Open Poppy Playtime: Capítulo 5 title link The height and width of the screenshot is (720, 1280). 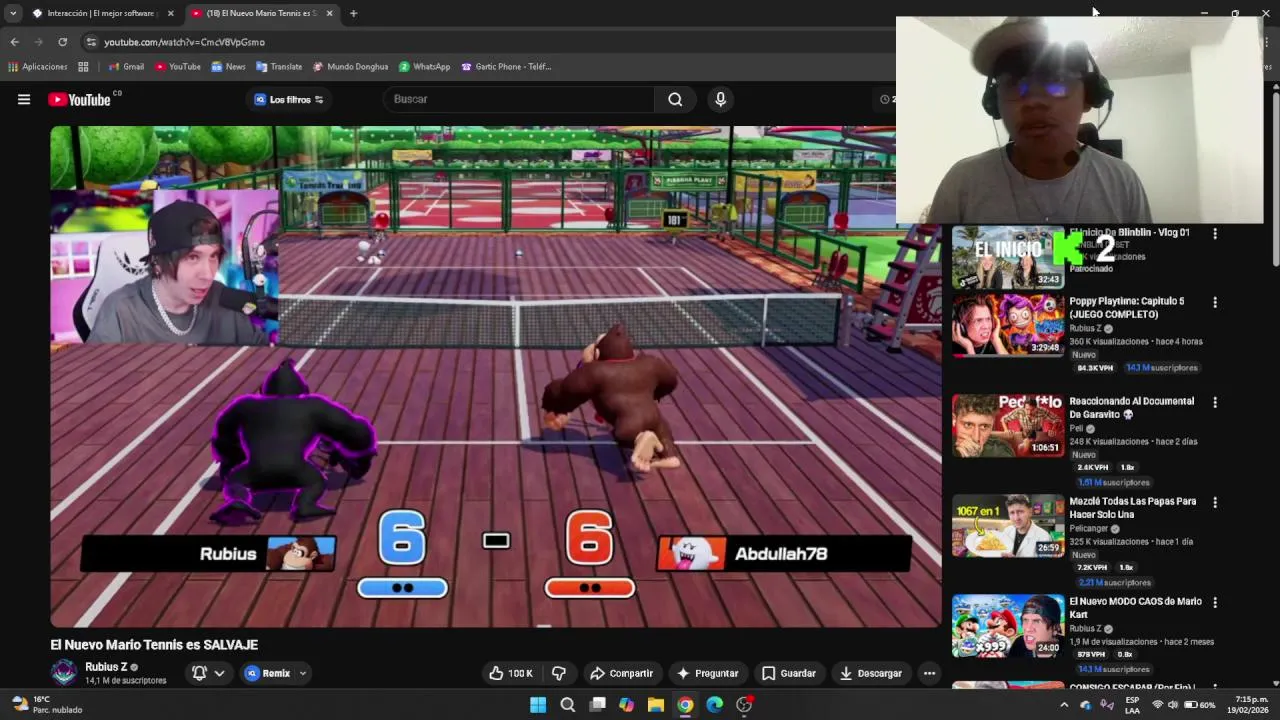pos(1126,308)
